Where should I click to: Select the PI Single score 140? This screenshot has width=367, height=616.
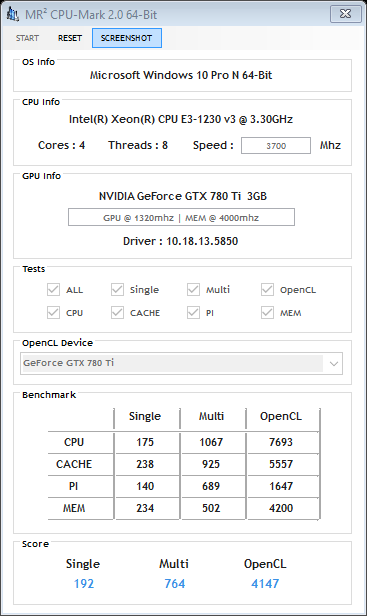[x=145, y=486]
